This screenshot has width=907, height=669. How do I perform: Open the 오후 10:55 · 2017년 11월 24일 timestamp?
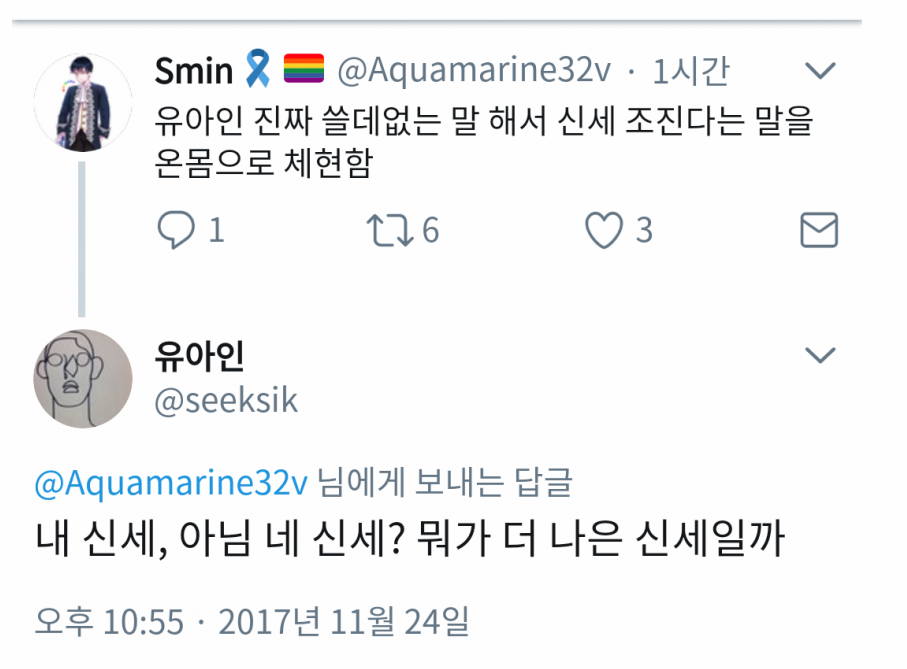[251, 622]
